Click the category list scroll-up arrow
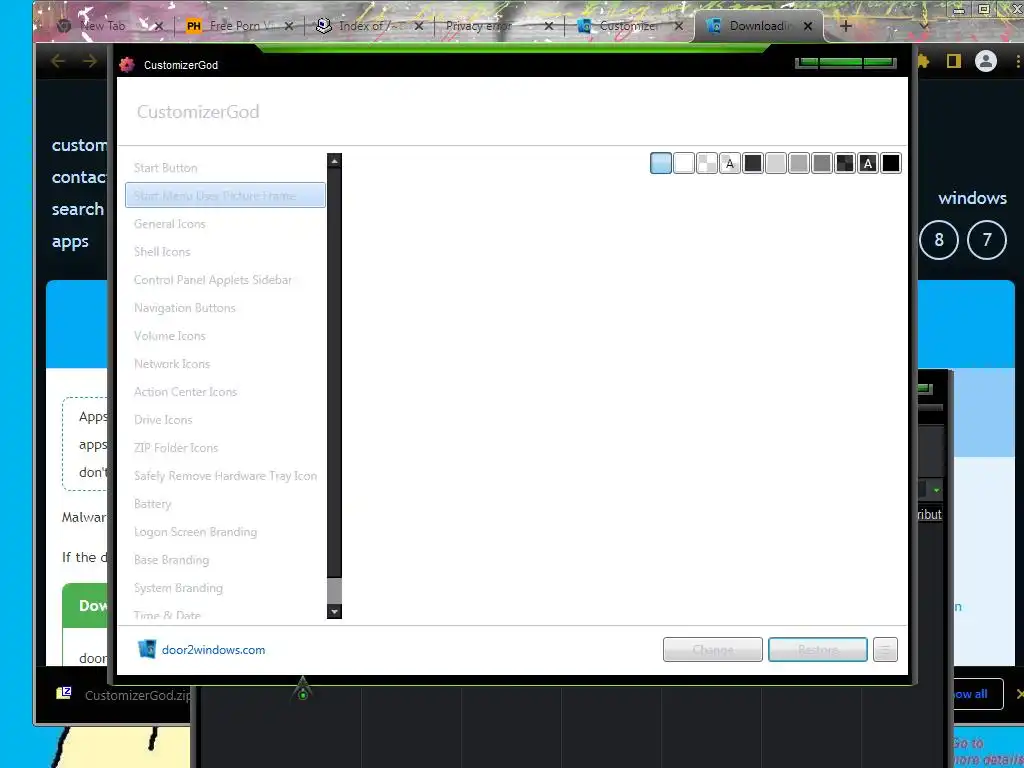Image resolution: width=1024 pixels, height=768 pixels. click(334, 161)
